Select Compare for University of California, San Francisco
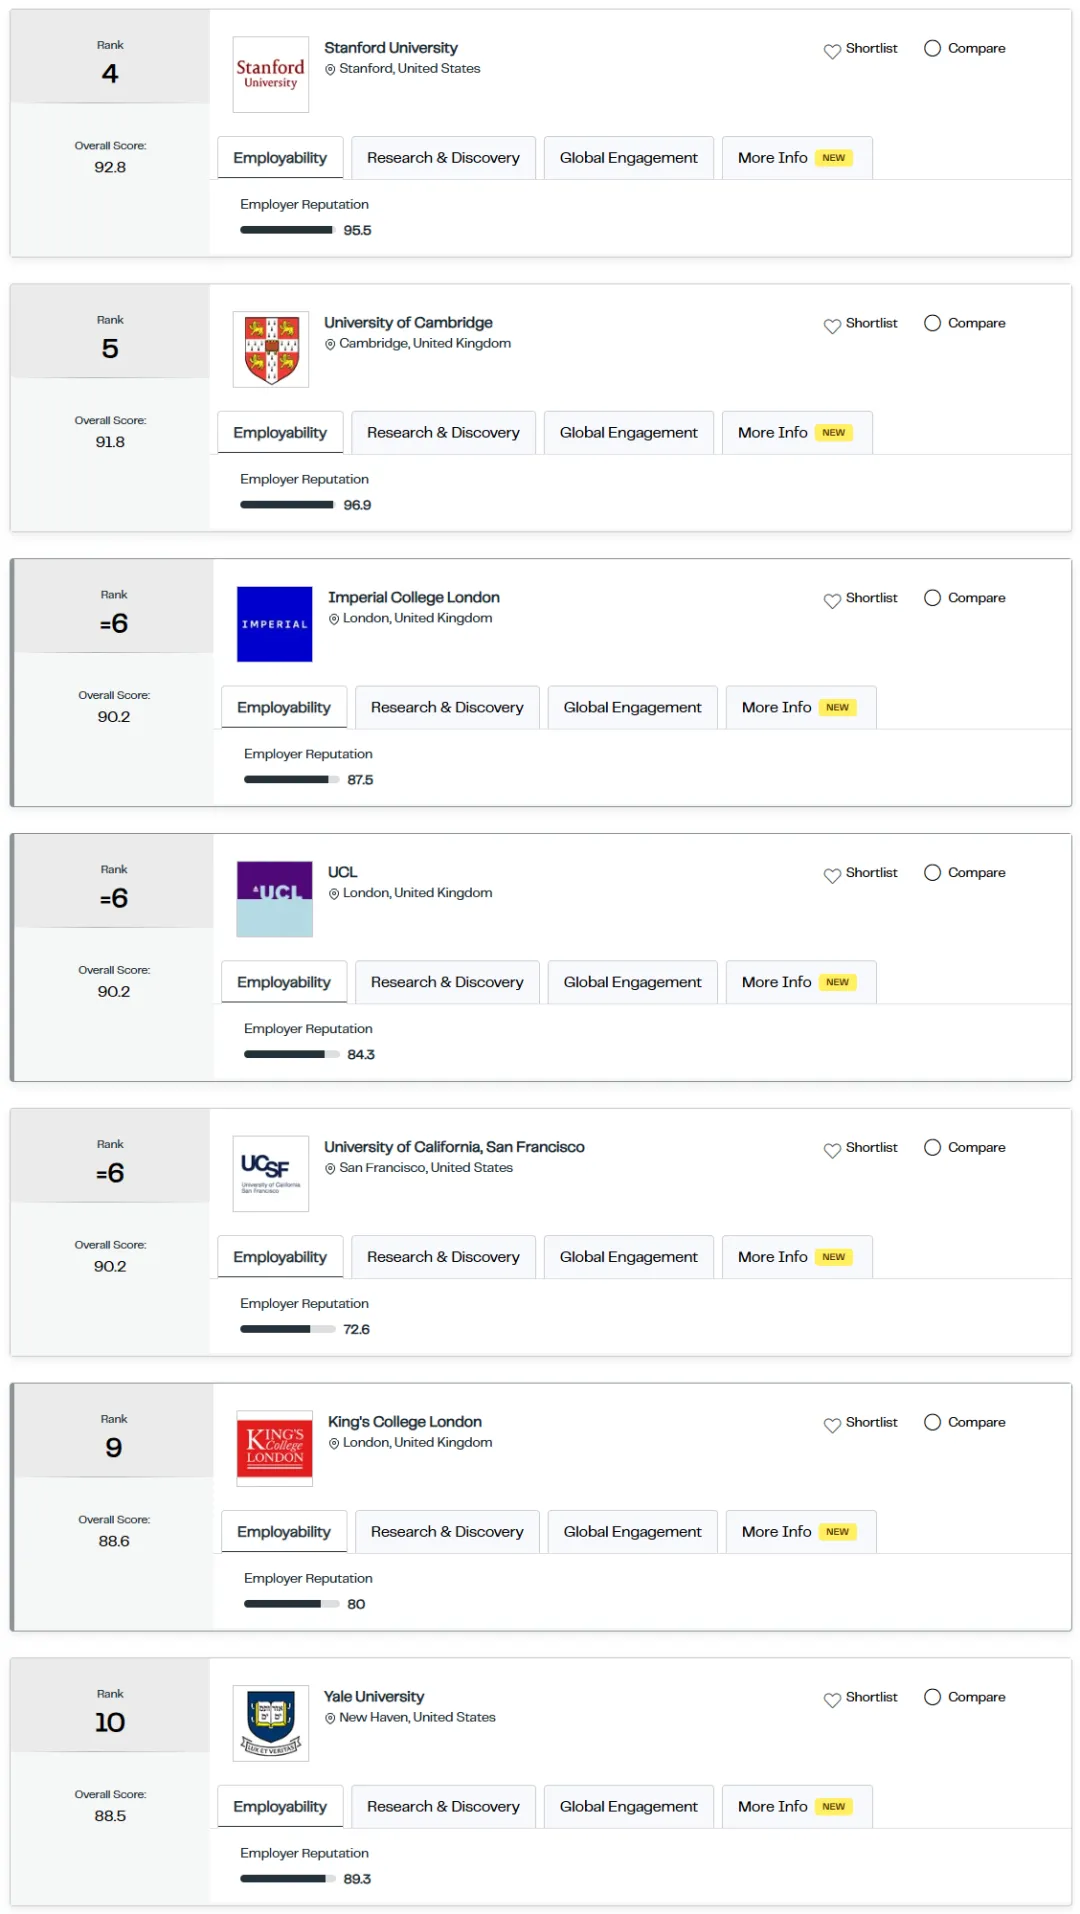 932,1147
